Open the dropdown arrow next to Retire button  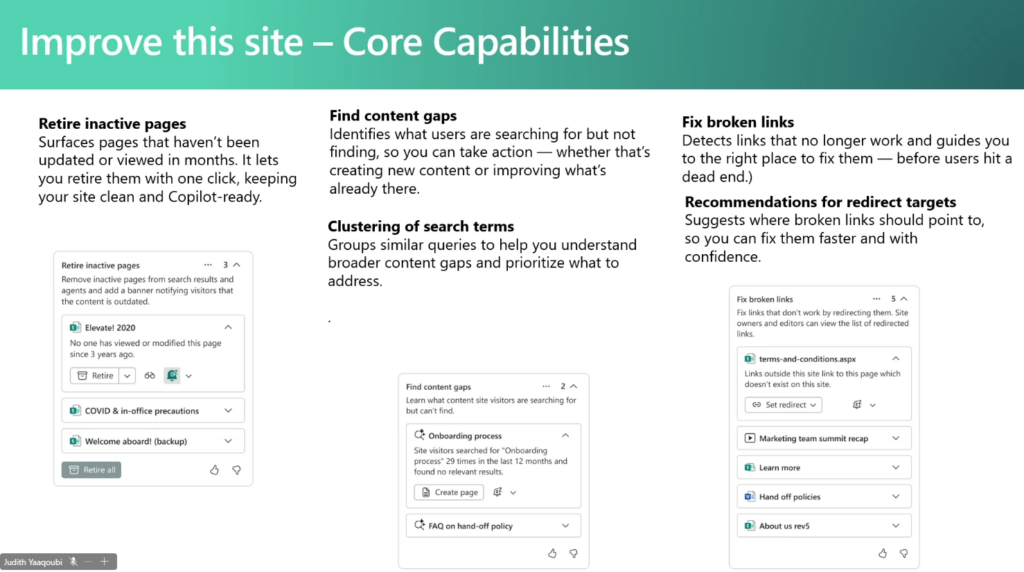point(128,376)
